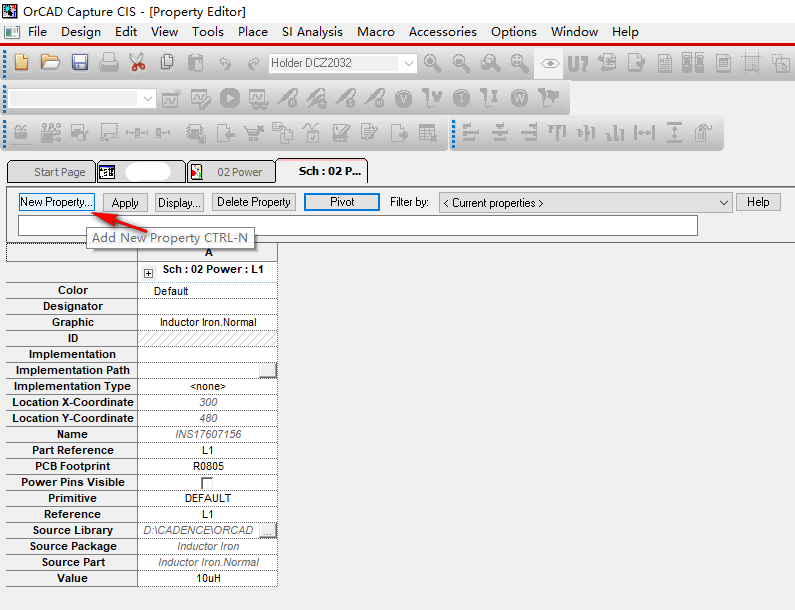The image size is (795, 610).
Task: Open the File menu
Action: (x=37, y=32)
